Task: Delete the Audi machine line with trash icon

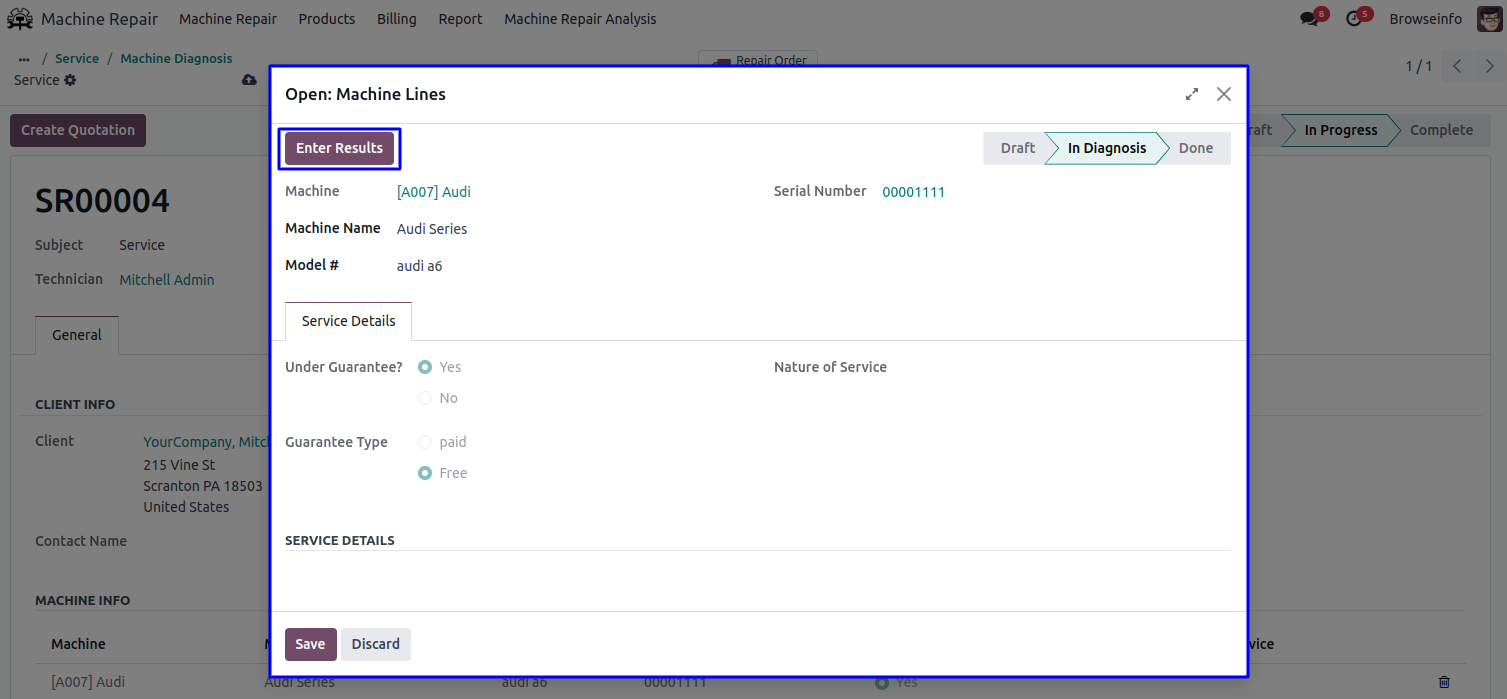Action: tap(1444, 682)
